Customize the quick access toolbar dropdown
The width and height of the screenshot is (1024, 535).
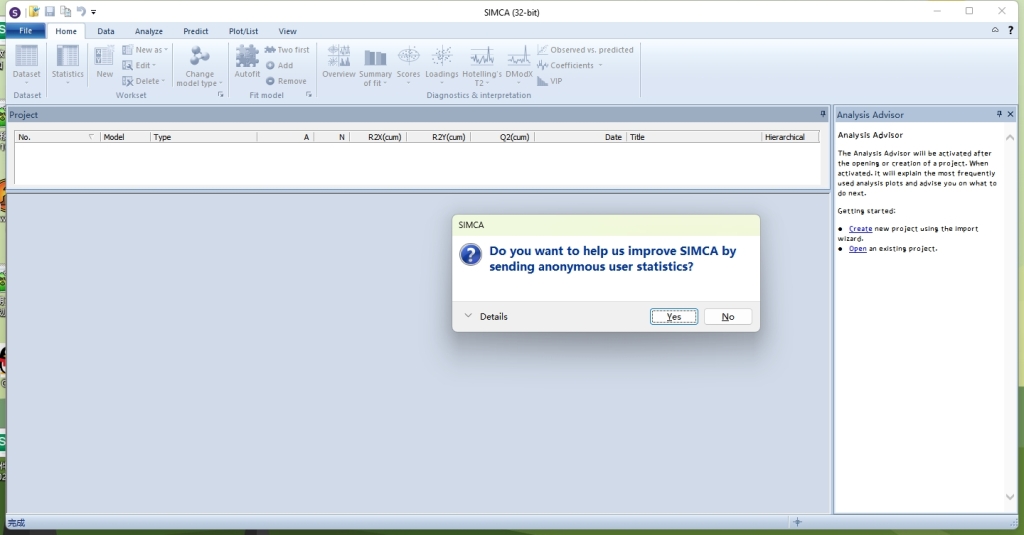click(x=94, y=12)
